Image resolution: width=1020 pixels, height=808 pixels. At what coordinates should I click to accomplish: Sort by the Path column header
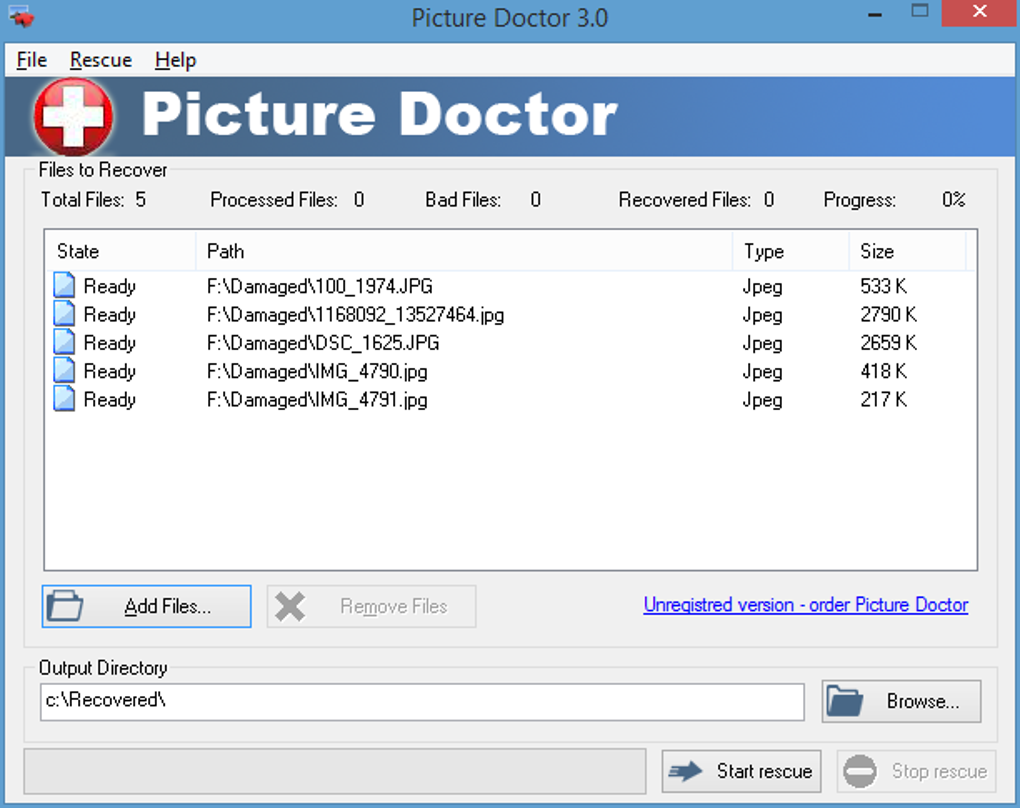click(x=464, y=251)
